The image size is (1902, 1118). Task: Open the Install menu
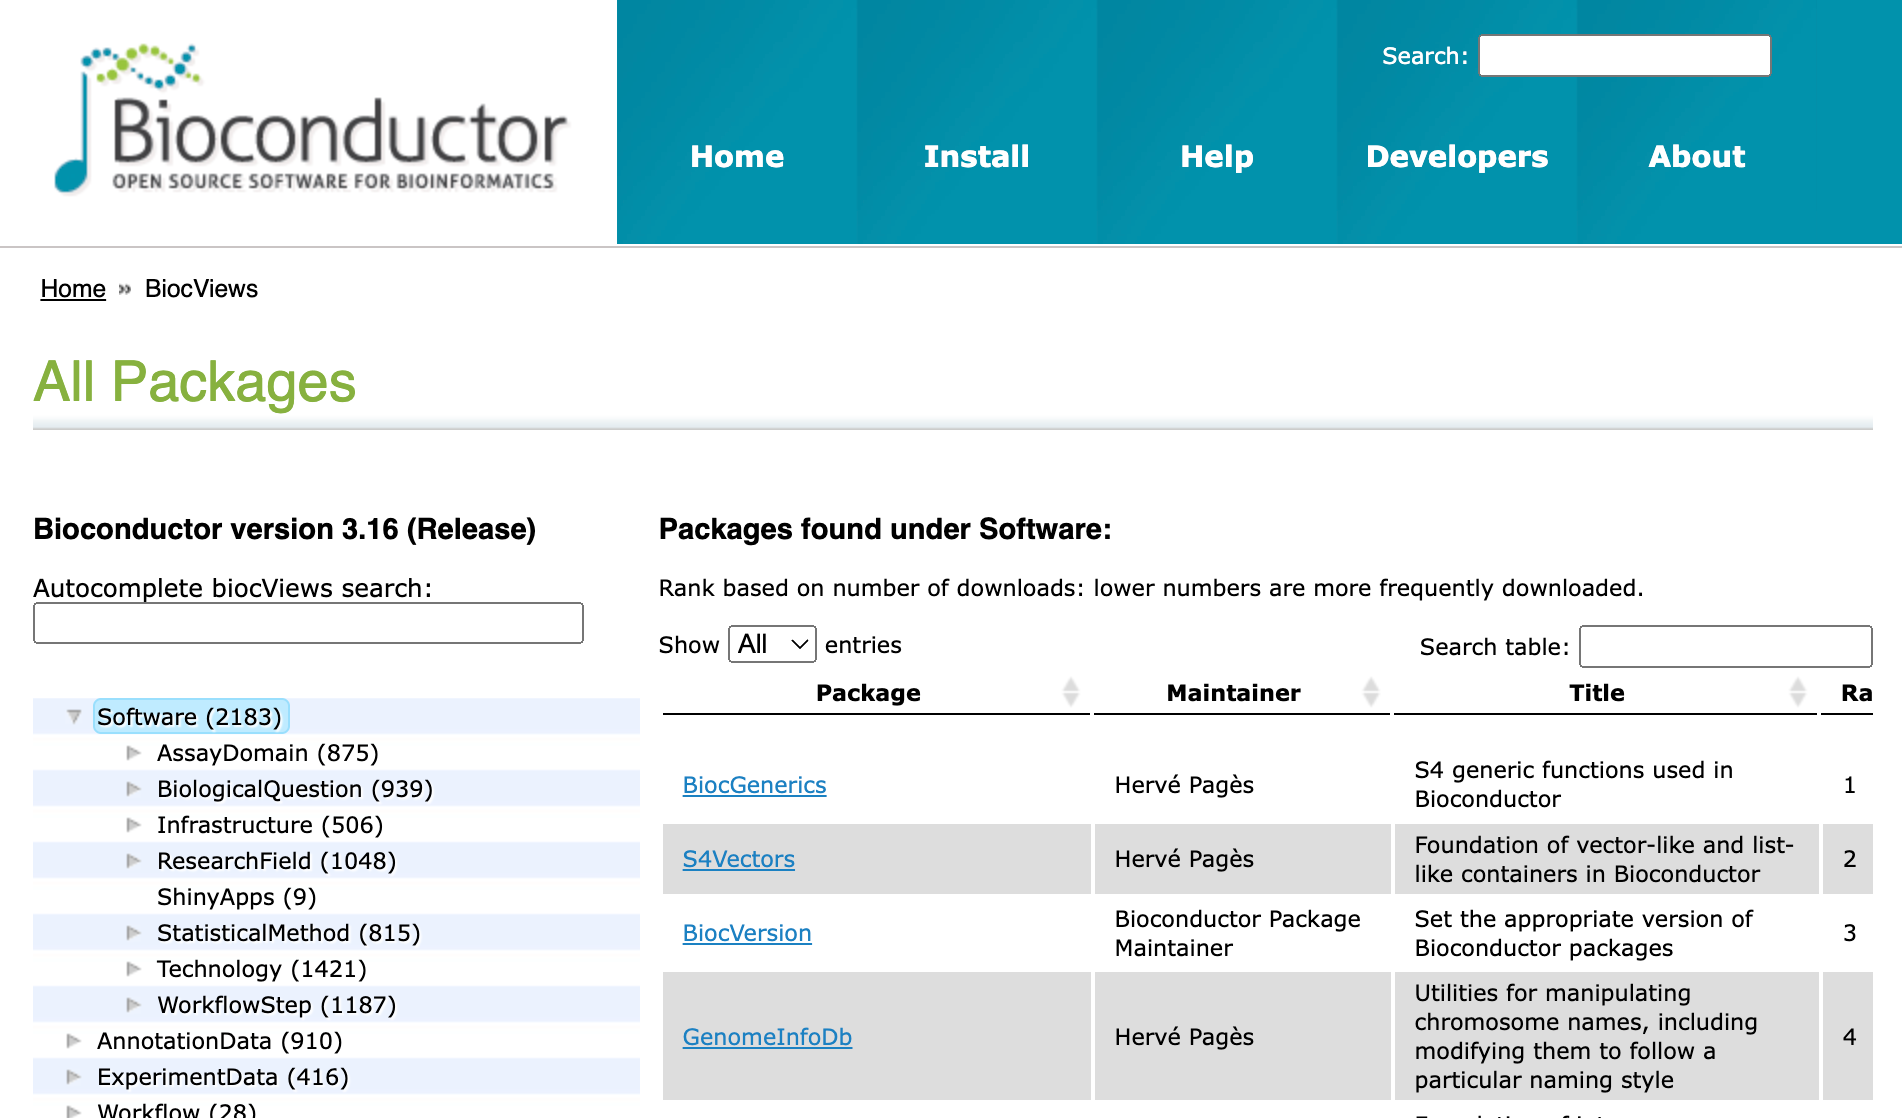976,157
